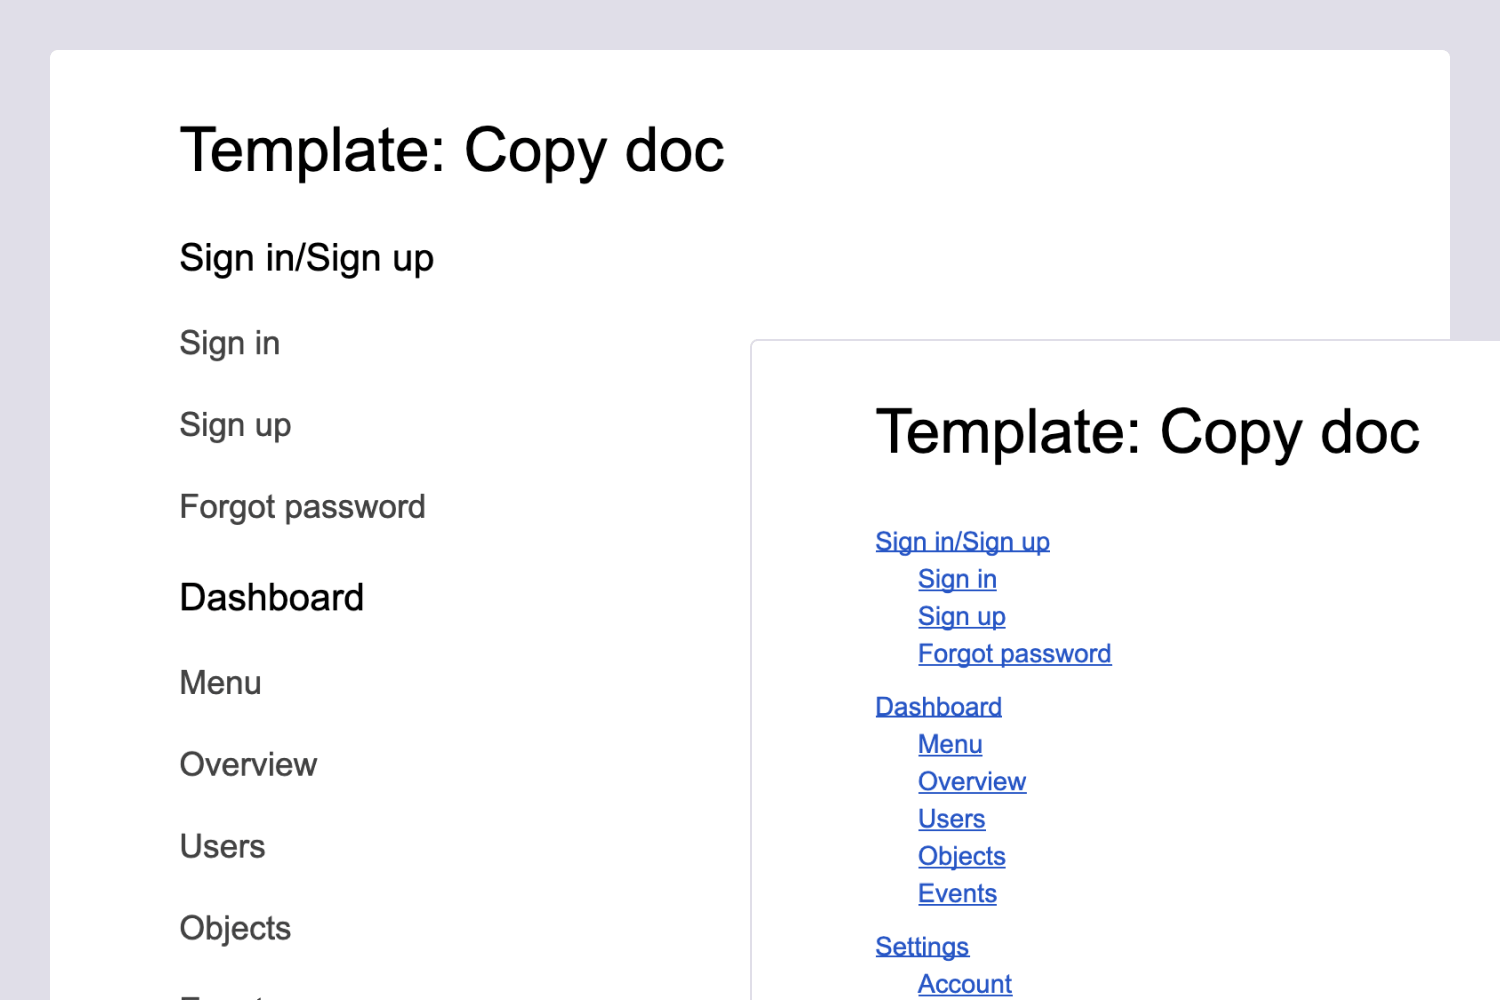Click the black 'Dashboard' heading
This screenshot has height=1000, width=1500.
click(x=271, y=598)
